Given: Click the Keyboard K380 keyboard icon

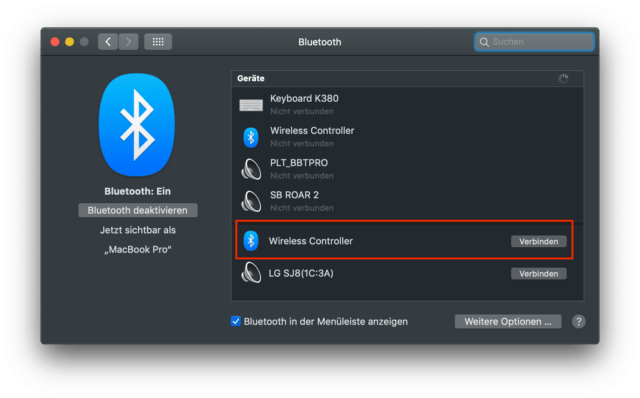Looking at the screenshot, I should click(x=251, y=105).
